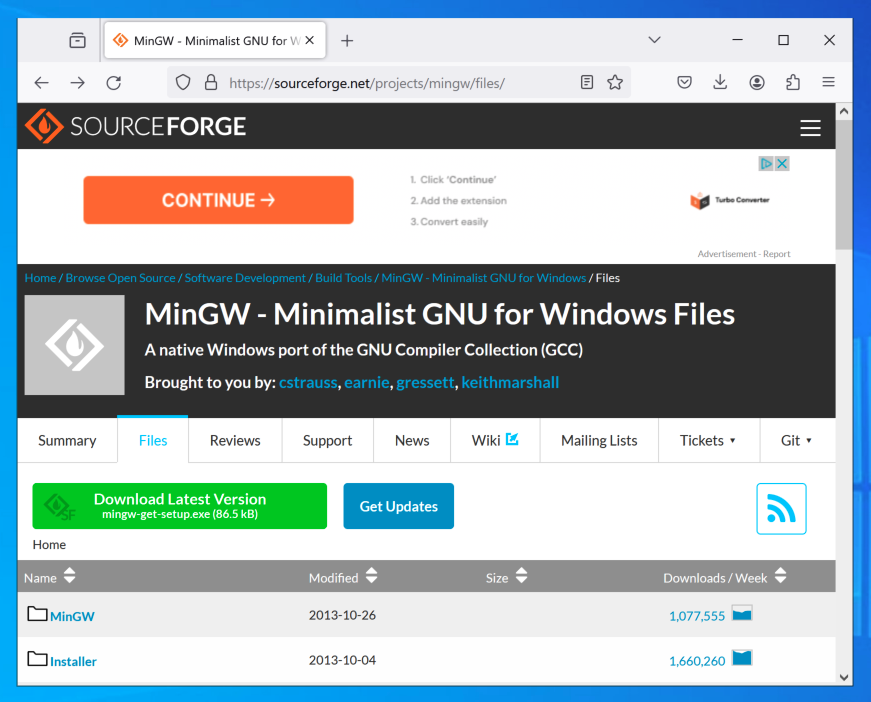Reload the current page
Screen dimensions: 871x702
(114, 83)
